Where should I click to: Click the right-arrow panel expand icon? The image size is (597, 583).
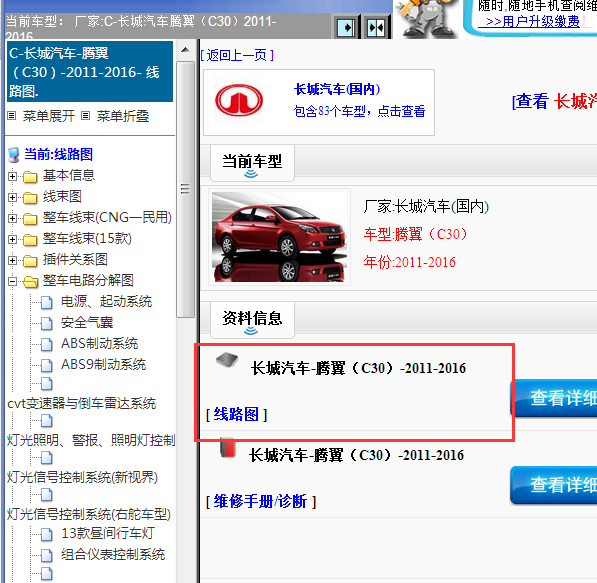pos(346,27)
